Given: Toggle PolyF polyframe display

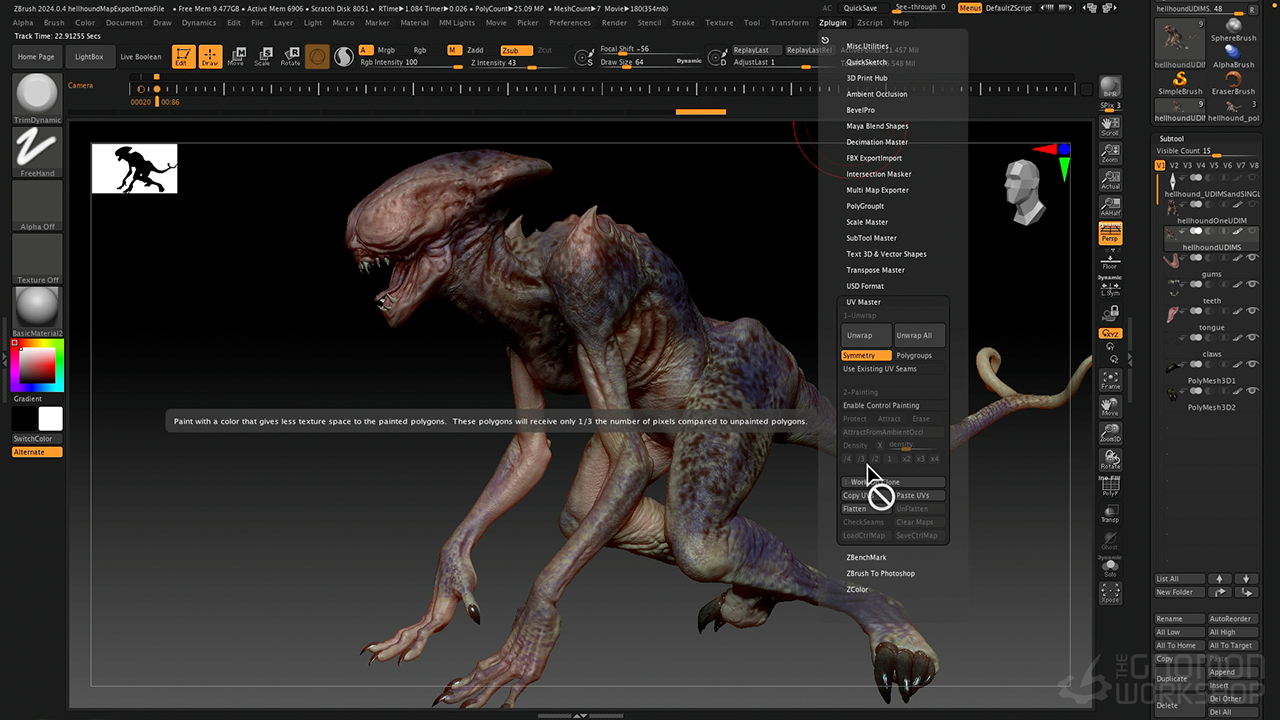Looking at the screenshot, I should [x=1110, y=487].
